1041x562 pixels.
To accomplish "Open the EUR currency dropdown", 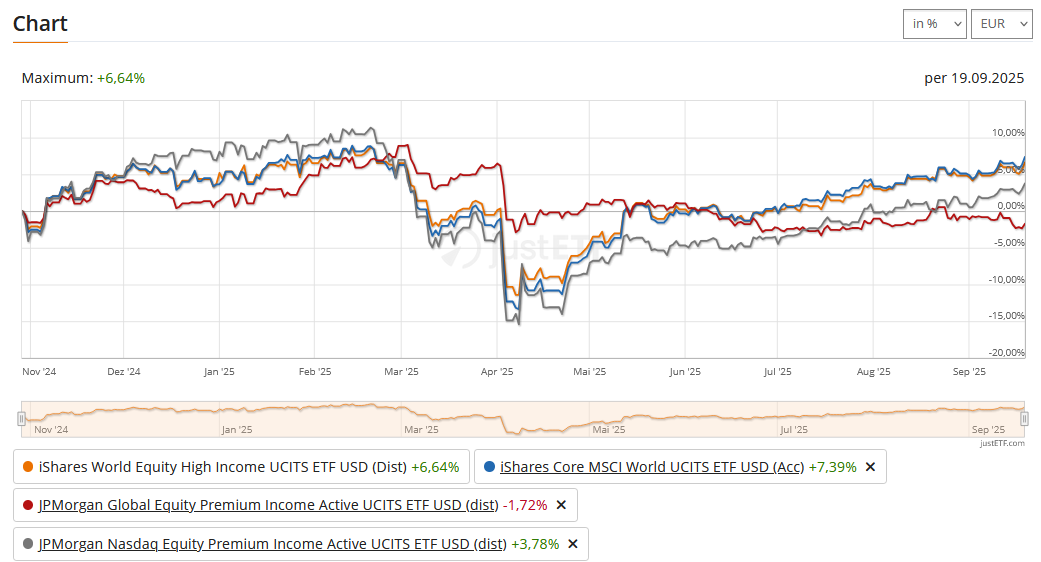I will pyautogui.click(x=1001, y=23).
